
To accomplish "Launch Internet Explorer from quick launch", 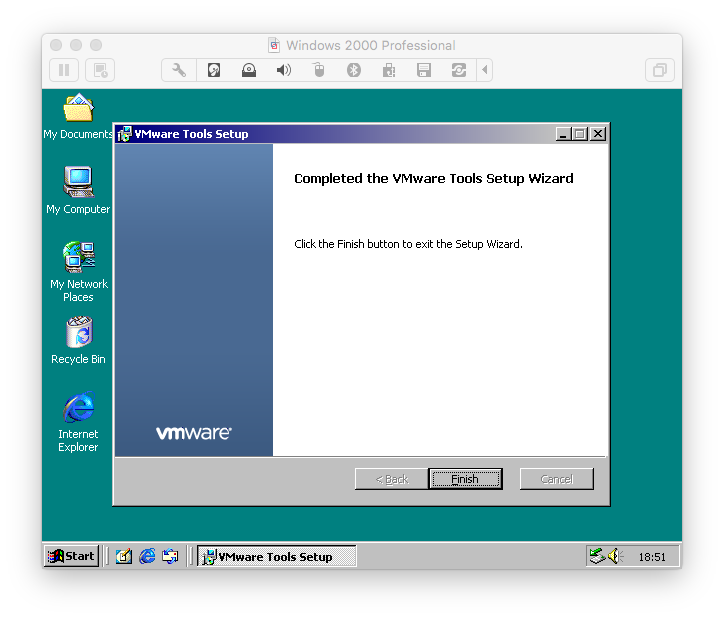I will (147, 556).
